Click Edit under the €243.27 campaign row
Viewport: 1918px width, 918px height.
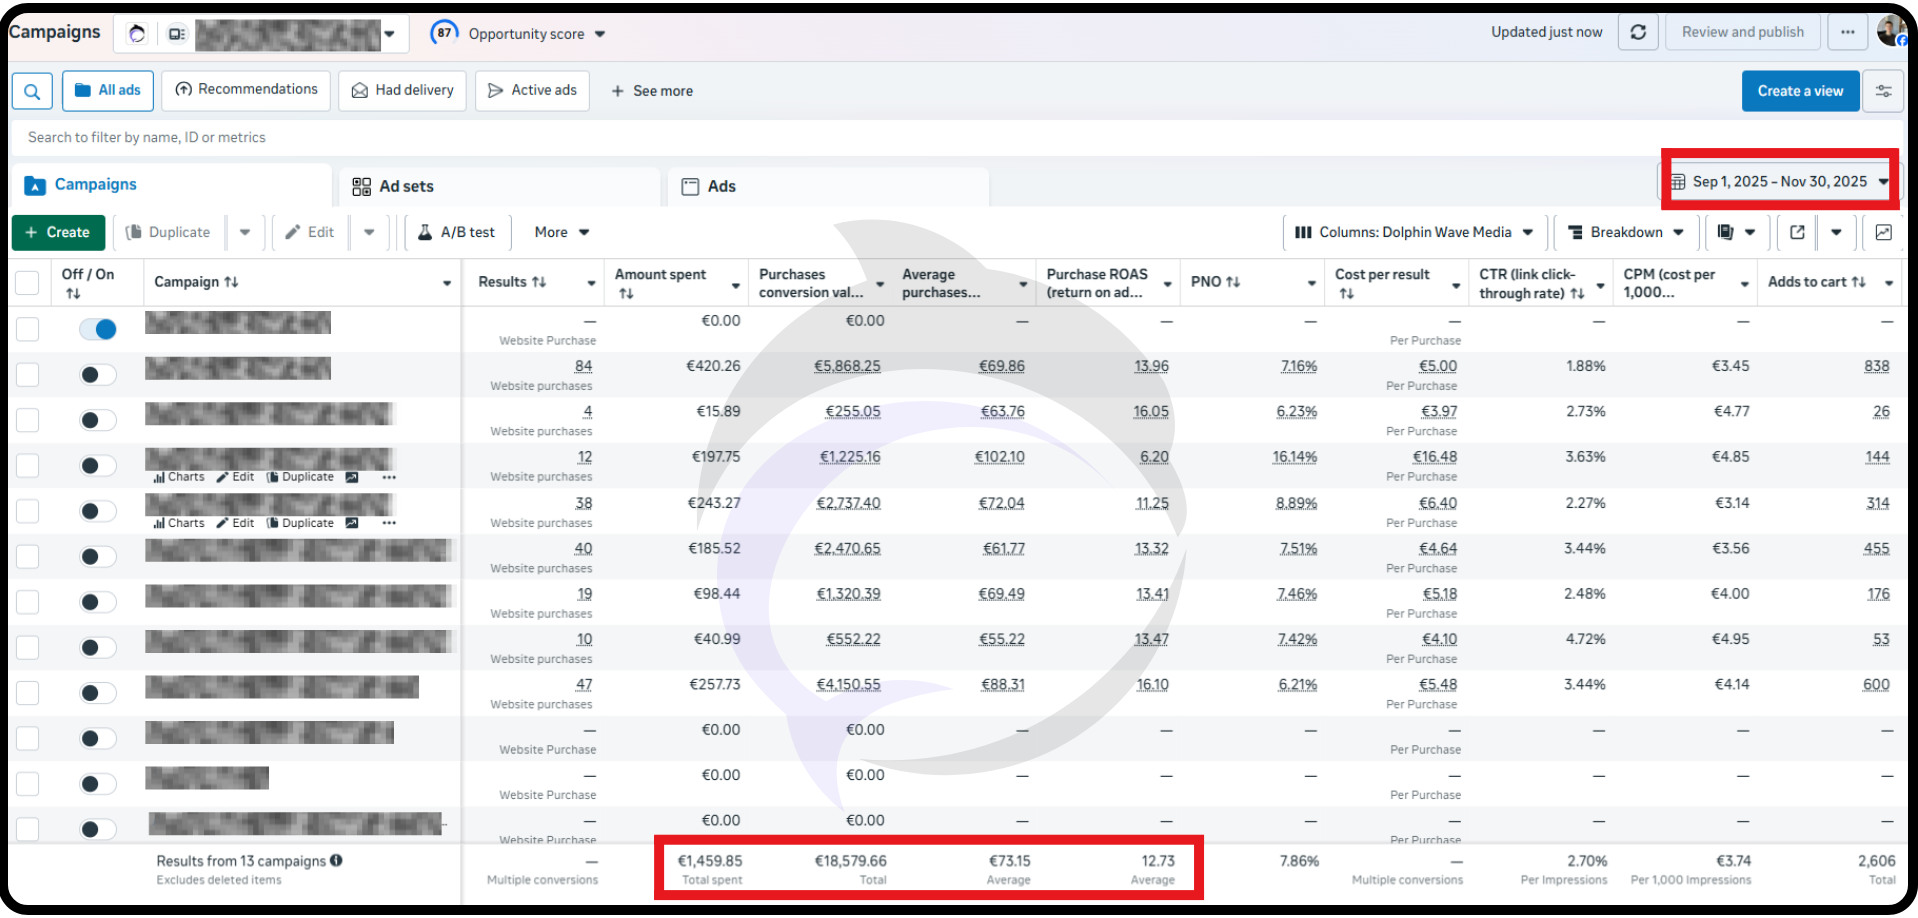235,523
